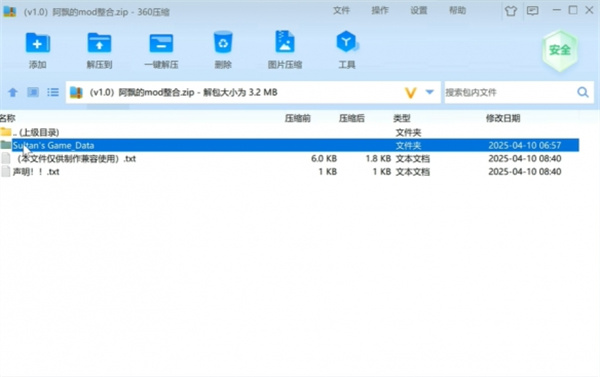This screenshot has width=600, height=377.
Task: Switch to the list view icon
Action: [53, 92]
